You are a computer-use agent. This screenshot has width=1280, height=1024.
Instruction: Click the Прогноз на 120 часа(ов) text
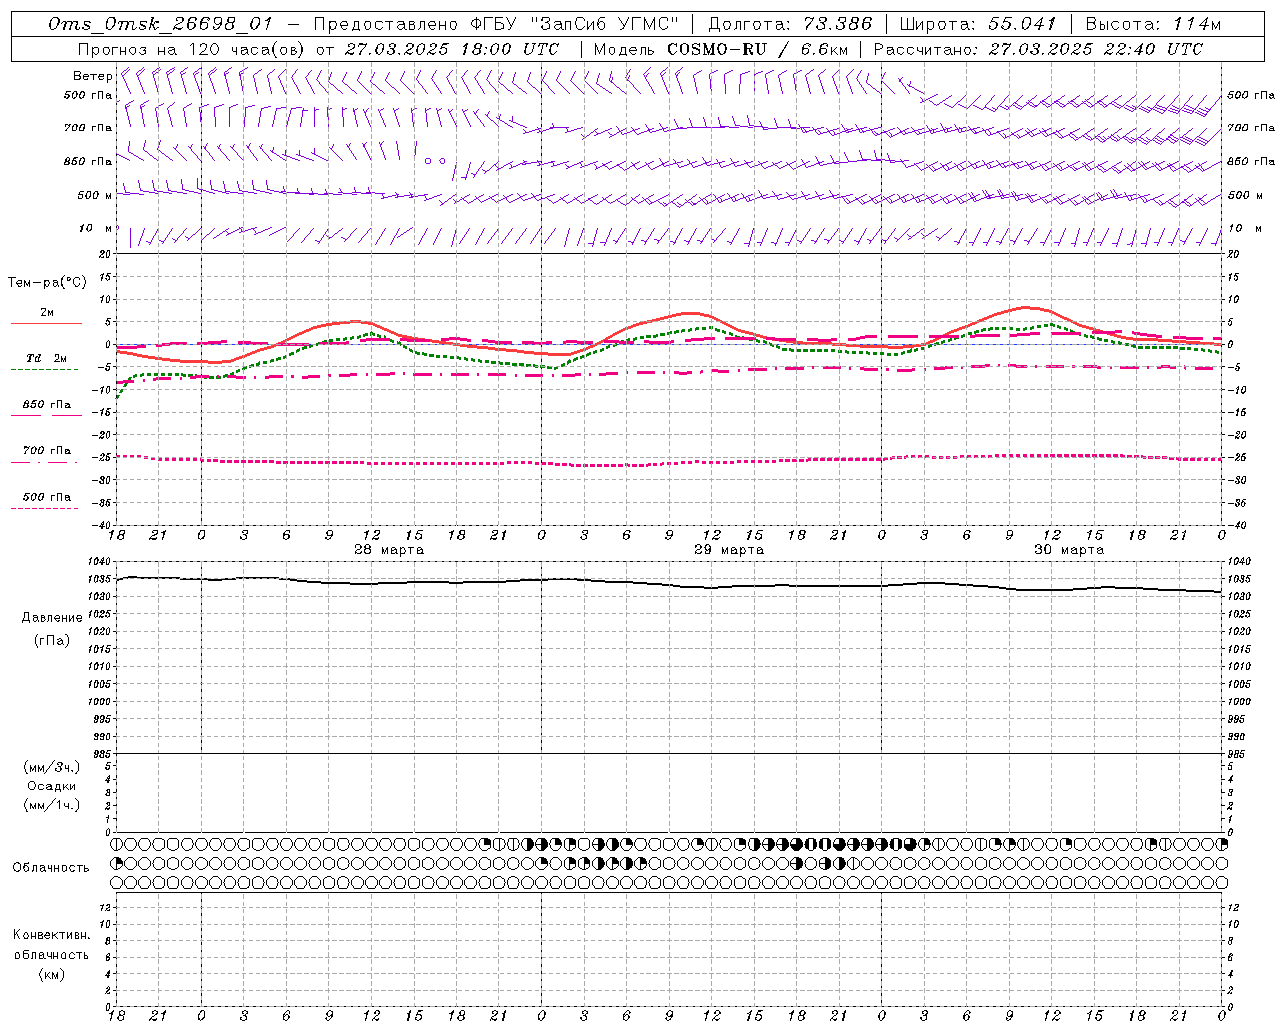coord(192,48)
